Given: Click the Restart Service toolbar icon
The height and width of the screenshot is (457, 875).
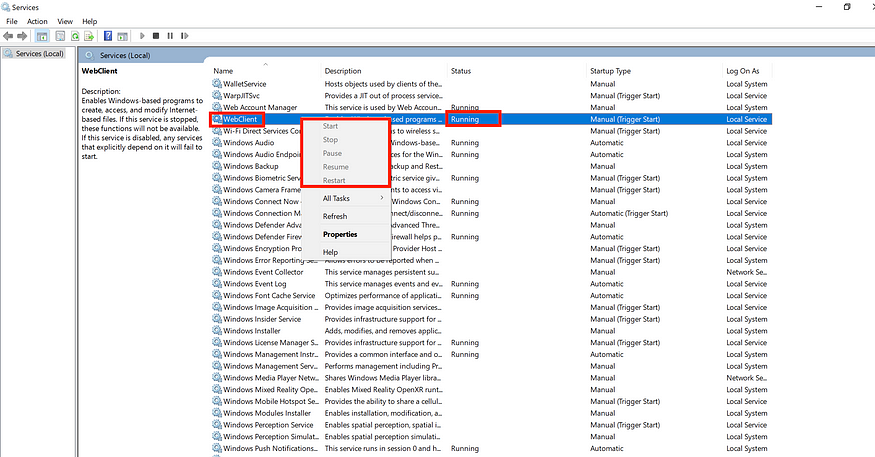Looking at the screenshot, I should point(184,36).
